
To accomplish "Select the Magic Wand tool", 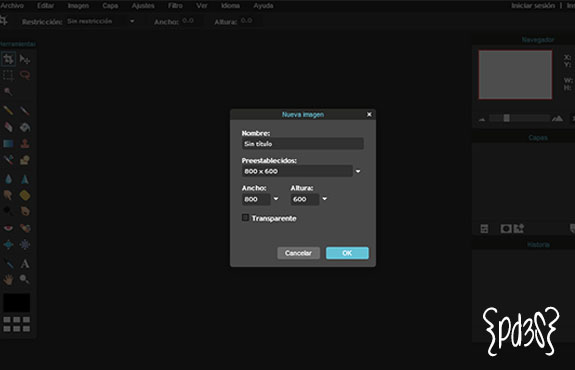I will point(8,91).
